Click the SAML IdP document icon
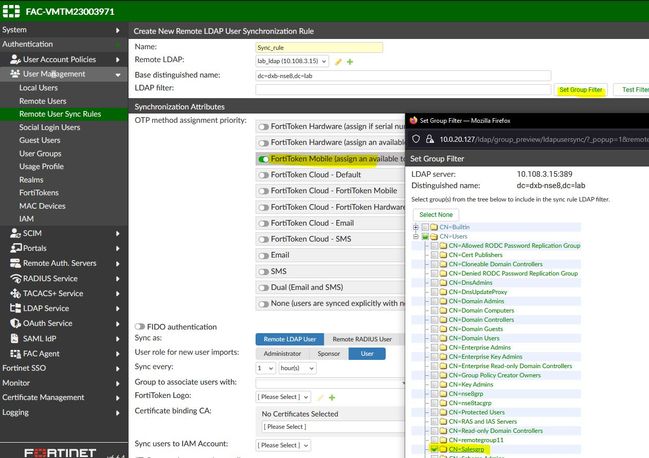Image resolution: width=649 pixels, height=458 pixels. pos(14,338)
